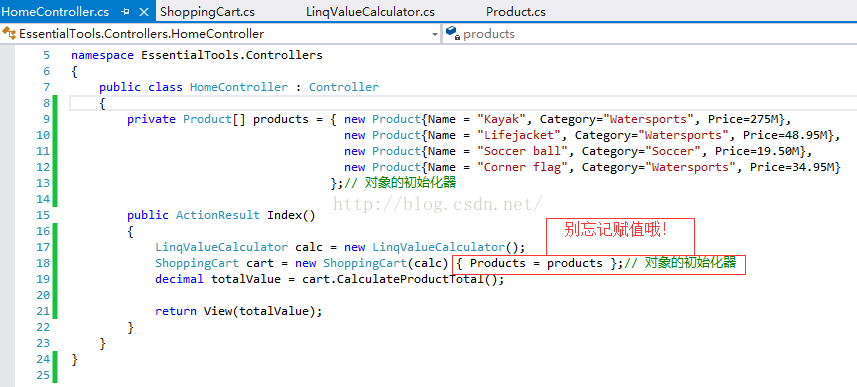Click the 'public' keyword on line 15

tap(148, 215)
